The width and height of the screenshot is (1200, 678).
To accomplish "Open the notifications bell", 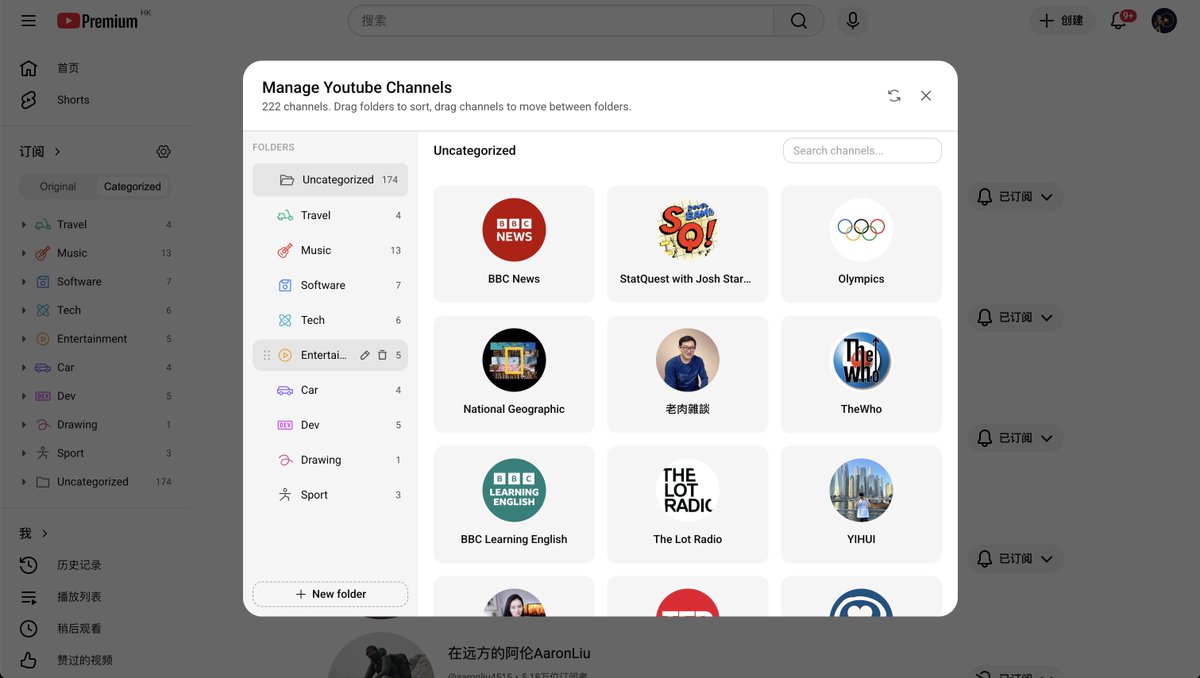I will (1119, 21).
